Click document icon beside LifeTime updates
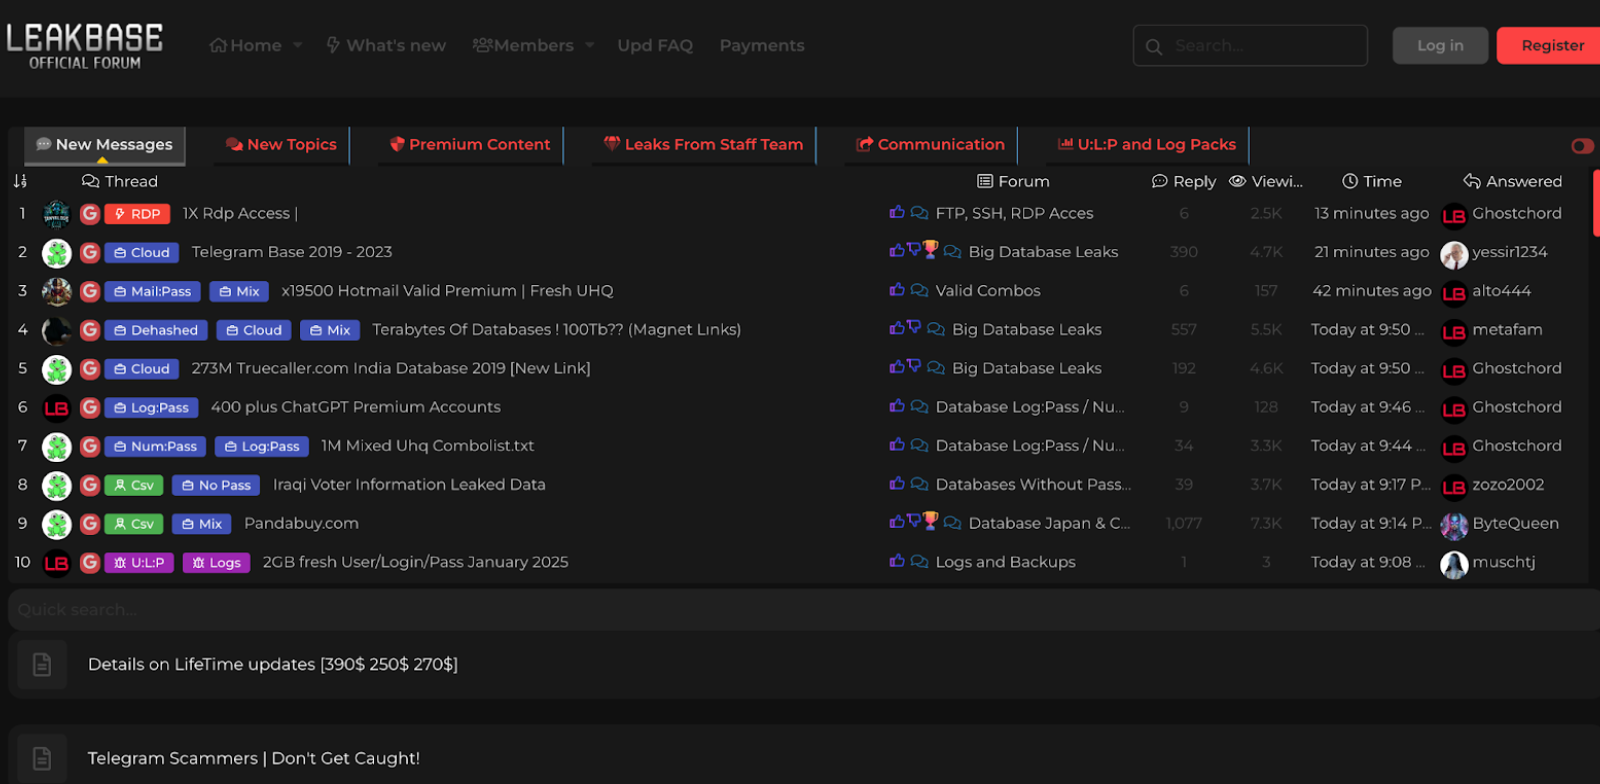 42,664
